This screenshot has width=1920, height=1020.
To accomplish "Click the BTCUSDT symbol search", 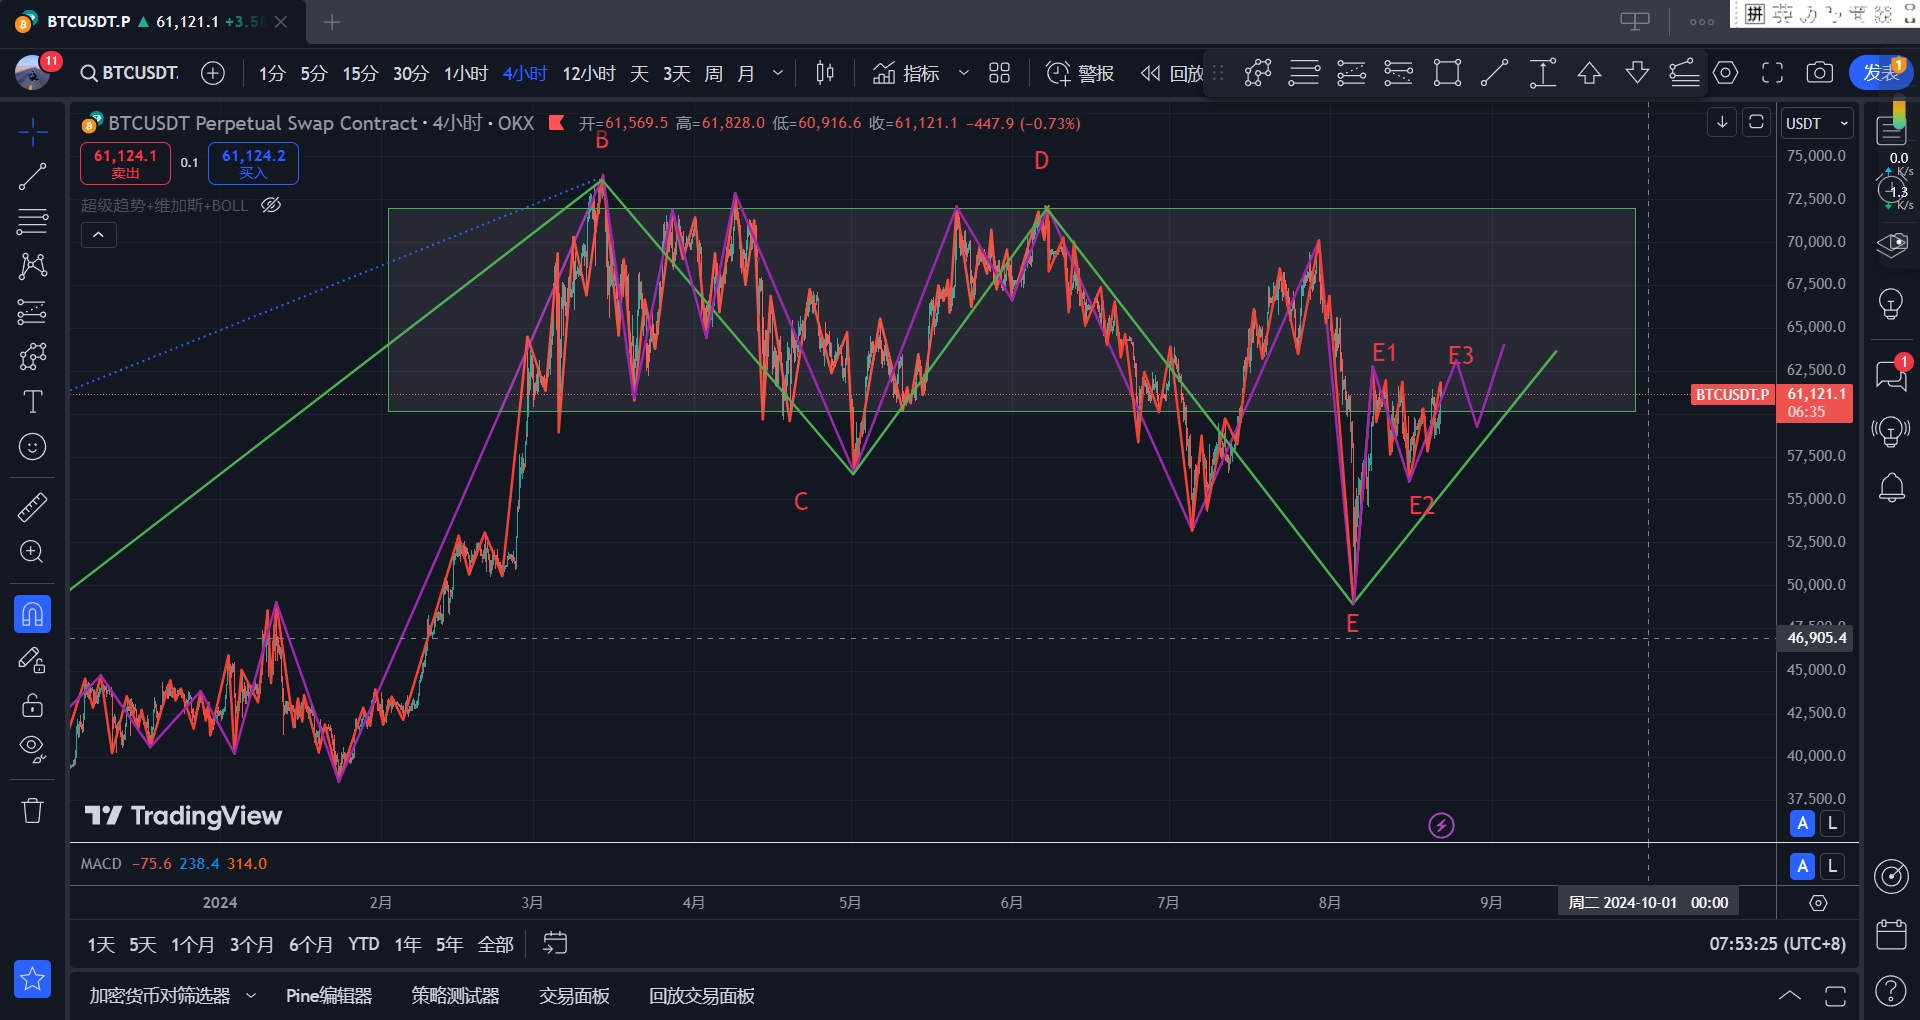I will (130, 73).
